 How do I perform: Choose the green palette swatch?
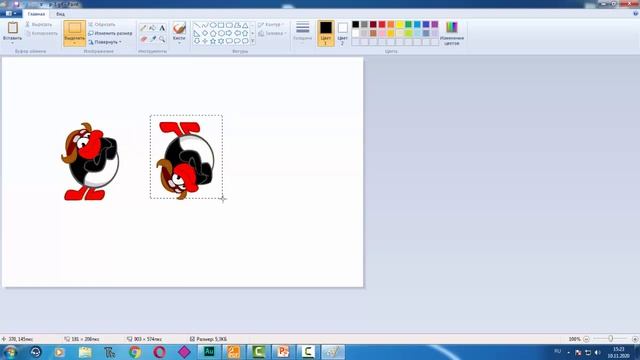[409, 24]
